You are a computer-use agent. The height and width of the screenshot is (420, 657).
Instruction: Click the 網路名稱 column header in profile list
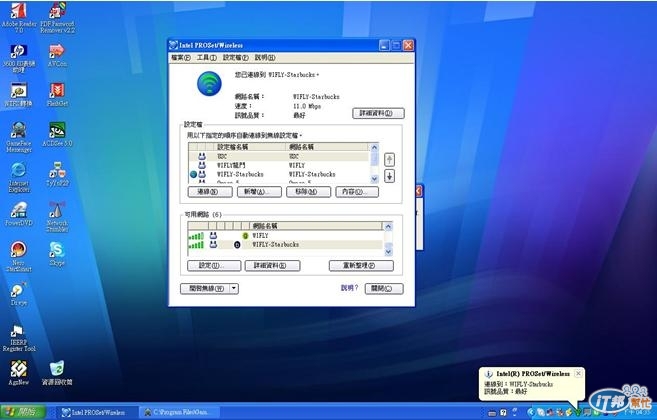328,147
